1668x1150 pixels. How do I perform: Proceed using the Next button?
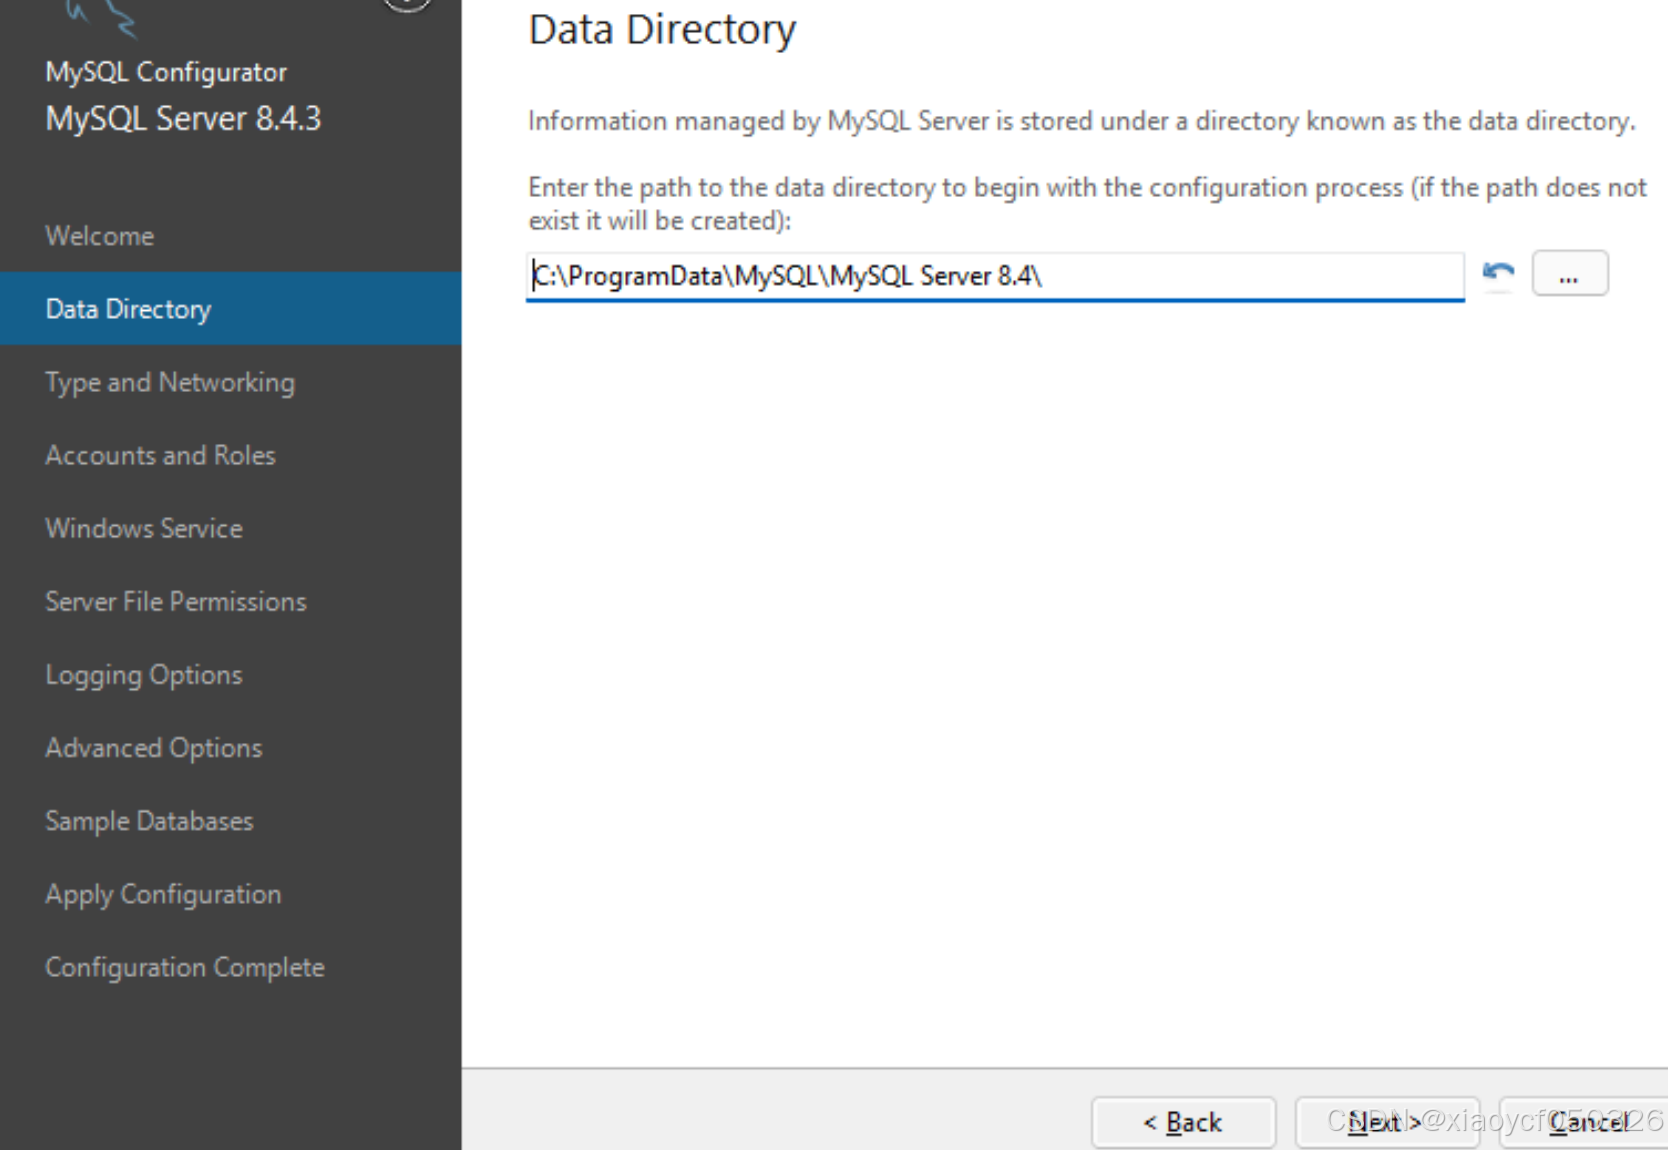[x=1386, y=1122]
